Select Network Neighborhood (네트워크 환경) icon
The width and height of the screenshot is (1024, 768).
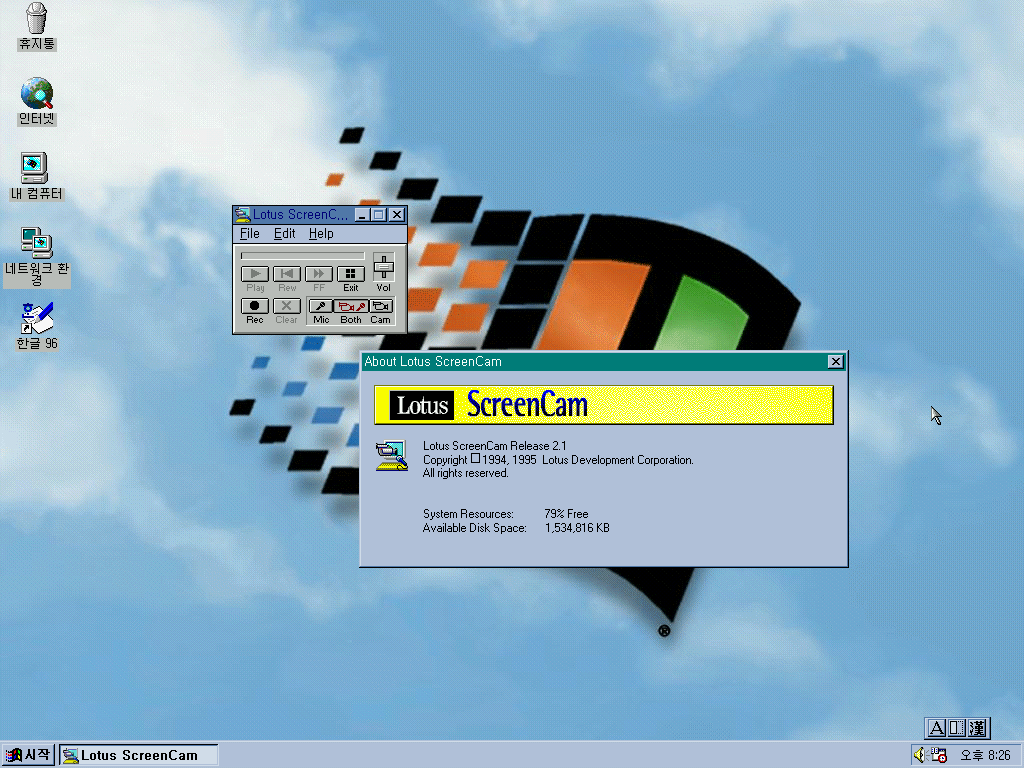37,256
